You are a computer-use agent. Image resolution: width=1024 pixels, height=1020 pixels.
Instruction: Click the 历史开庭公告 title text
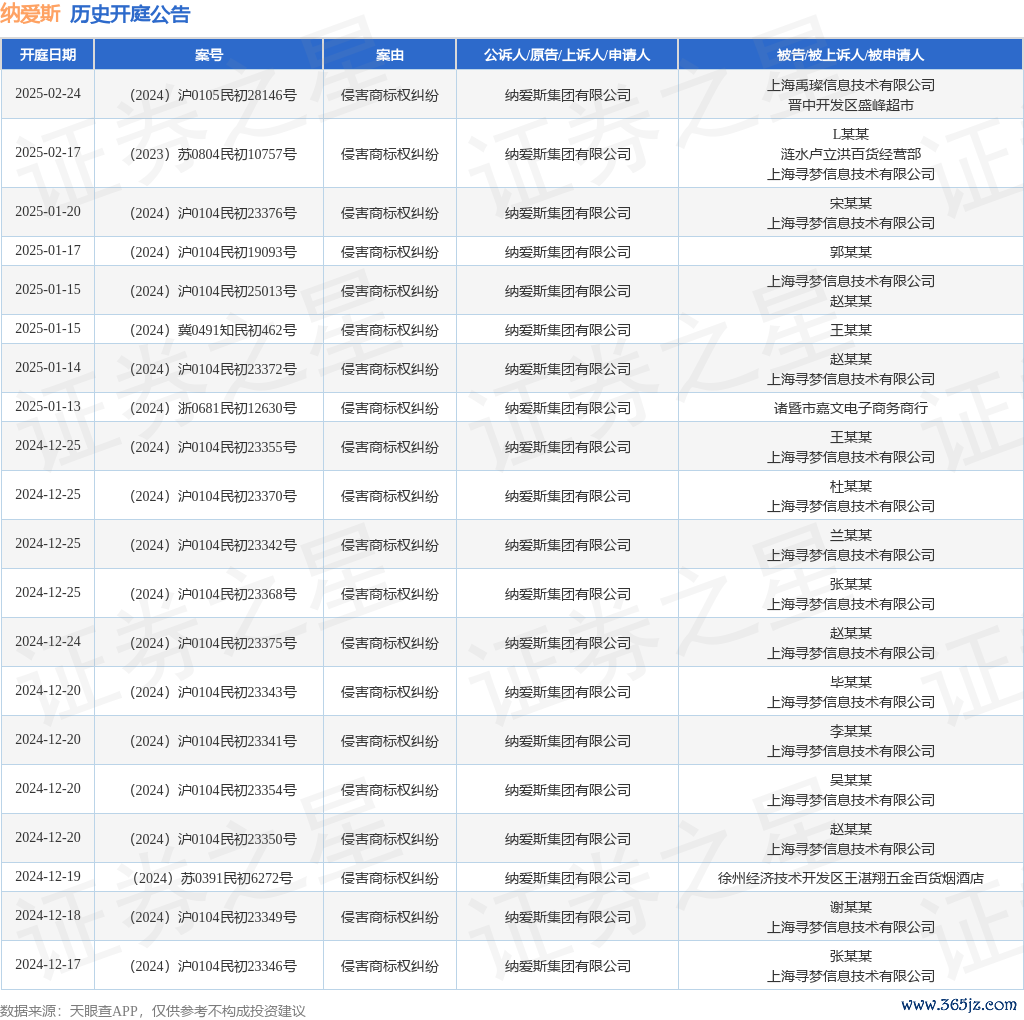coord(130,14)
